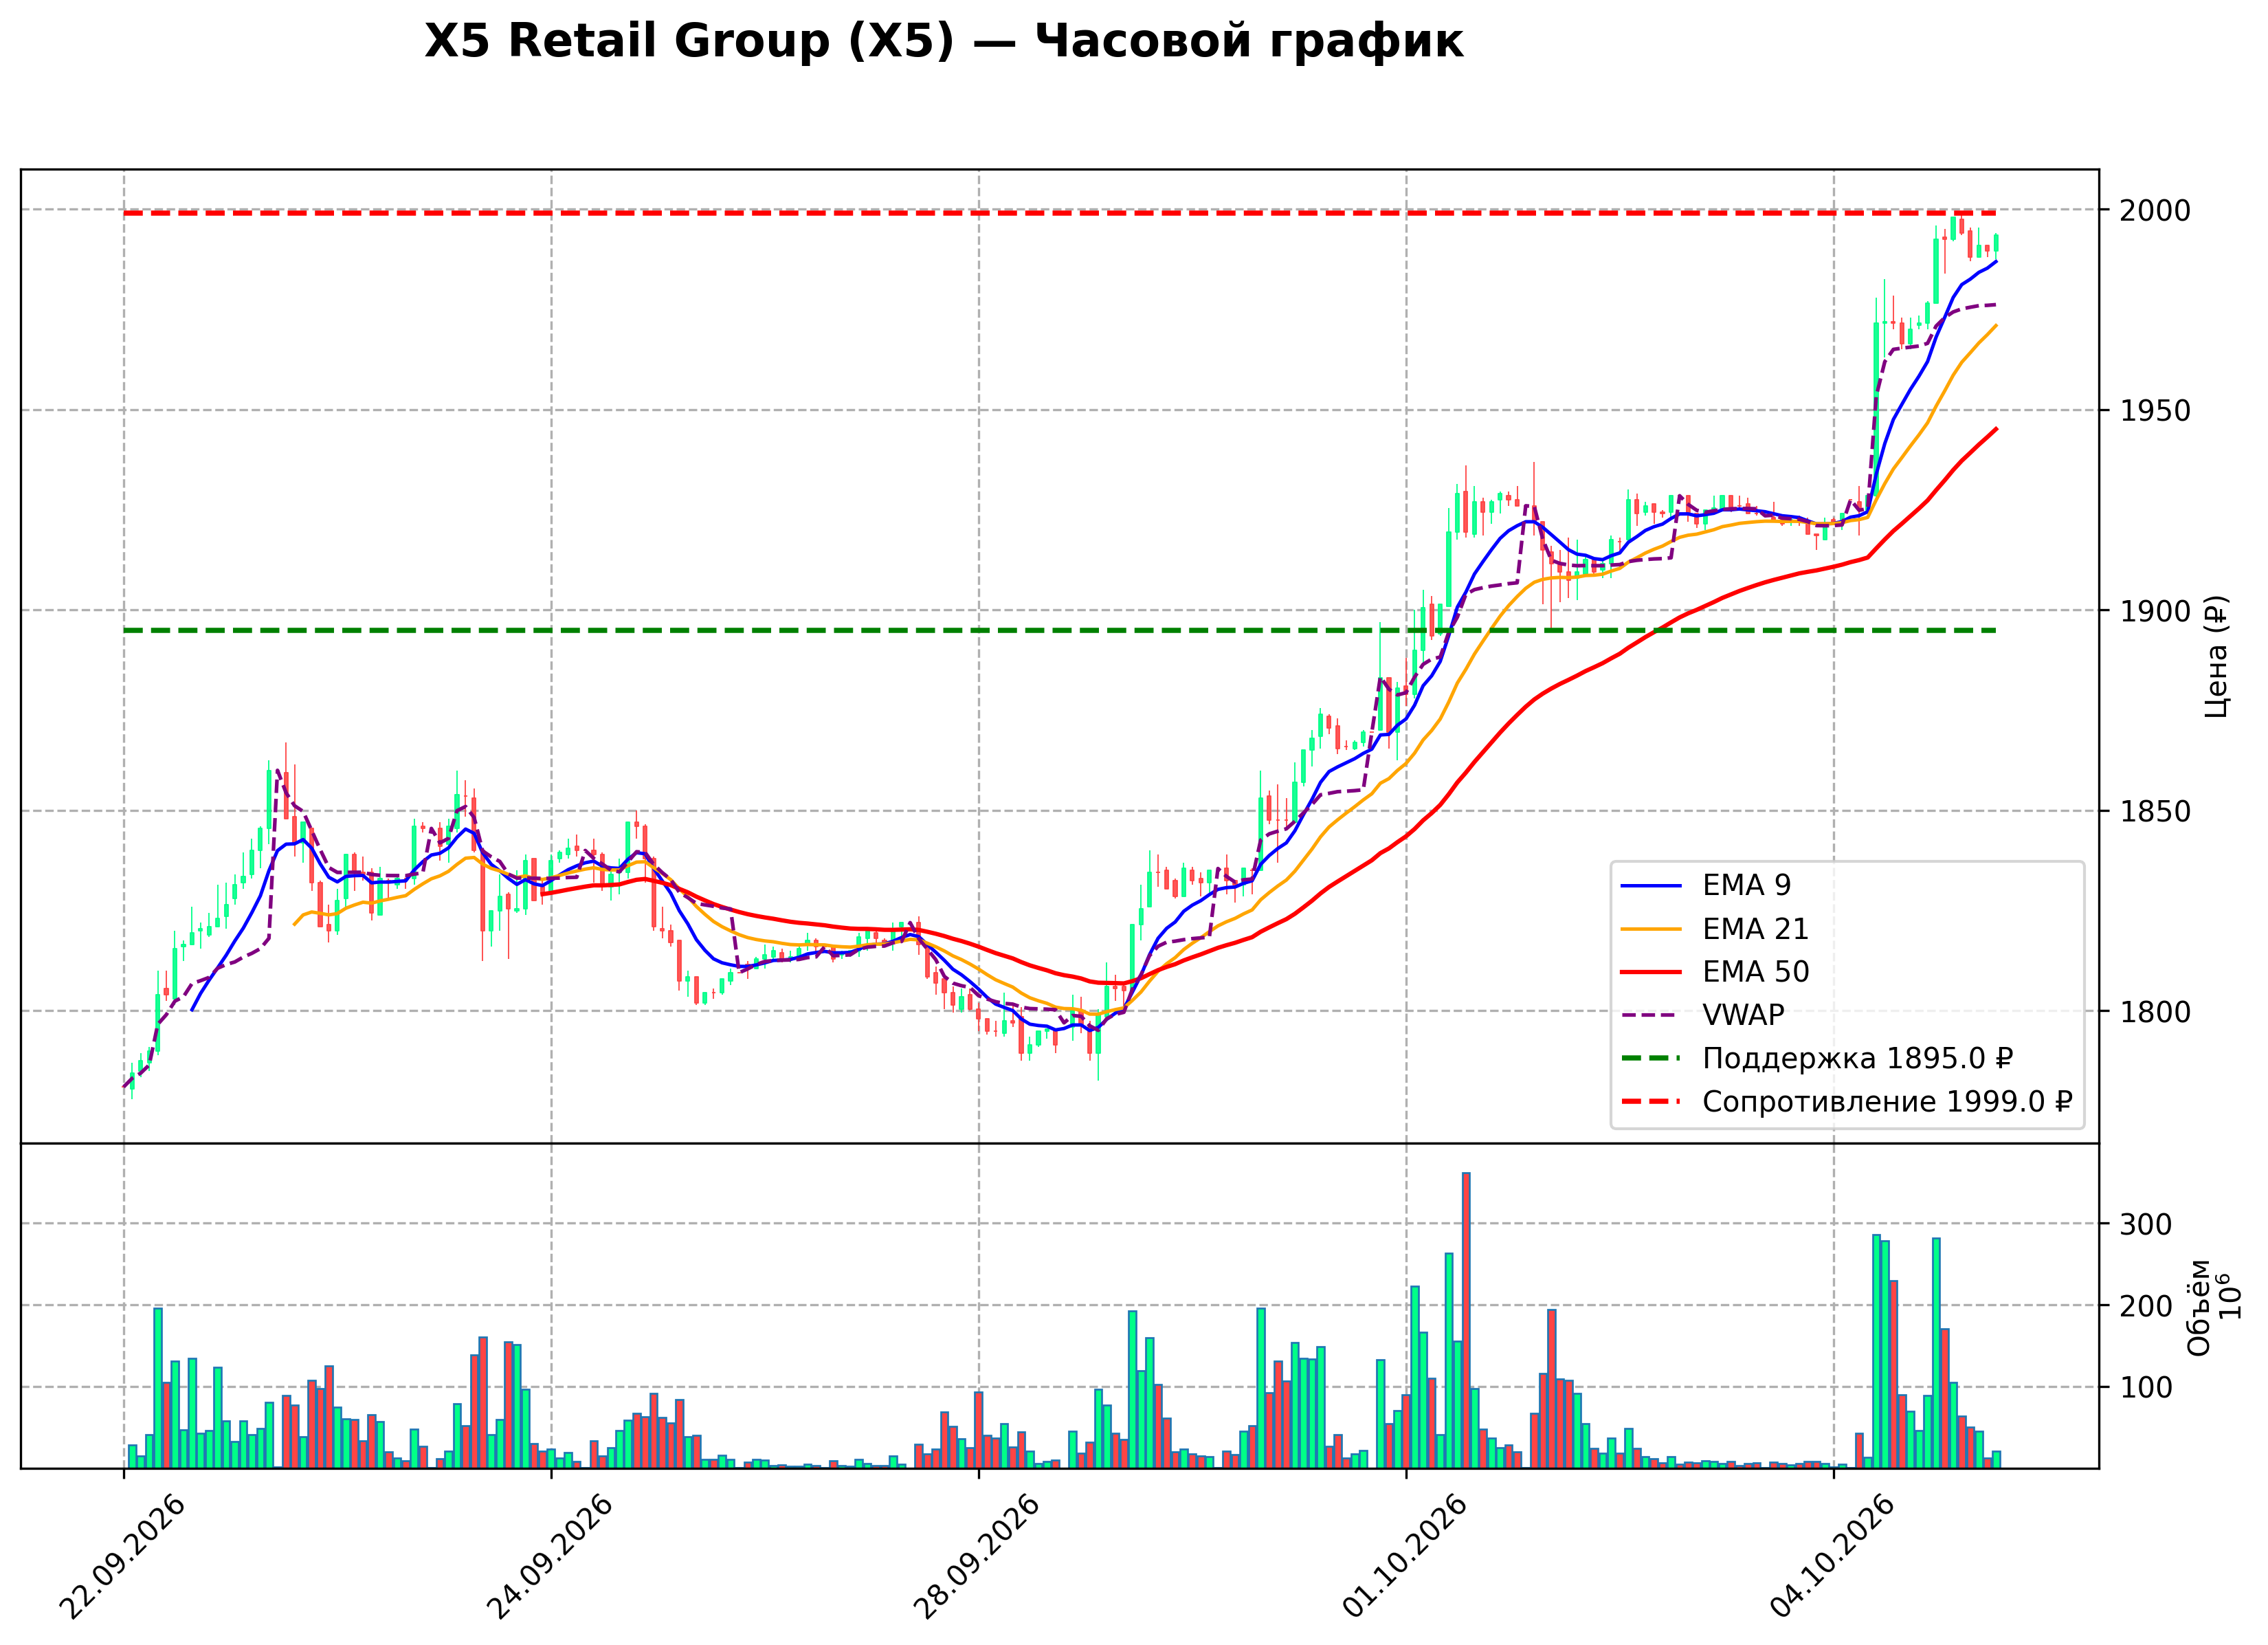Click the 04.10.2026 date axis label
This screenshot has width=2268, height=1645.
1833,1557
